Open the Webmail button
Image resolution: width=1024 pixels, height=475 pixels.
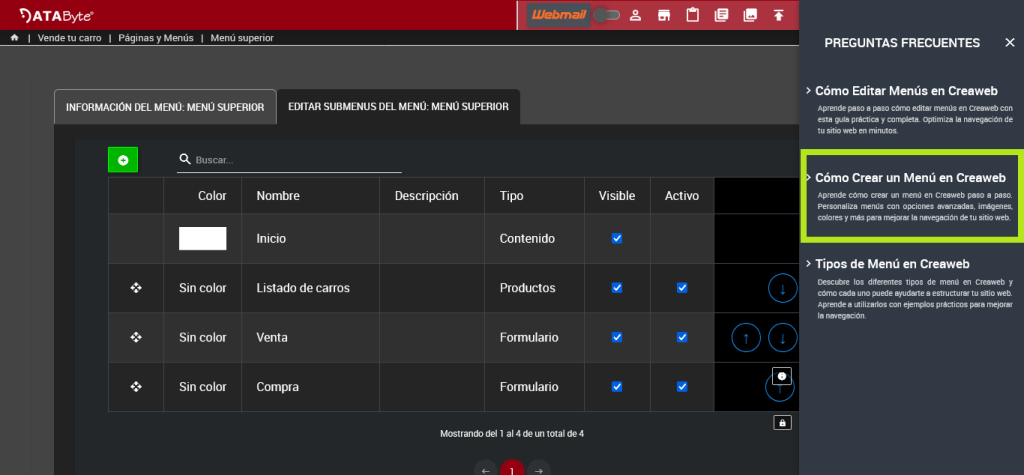557,15
